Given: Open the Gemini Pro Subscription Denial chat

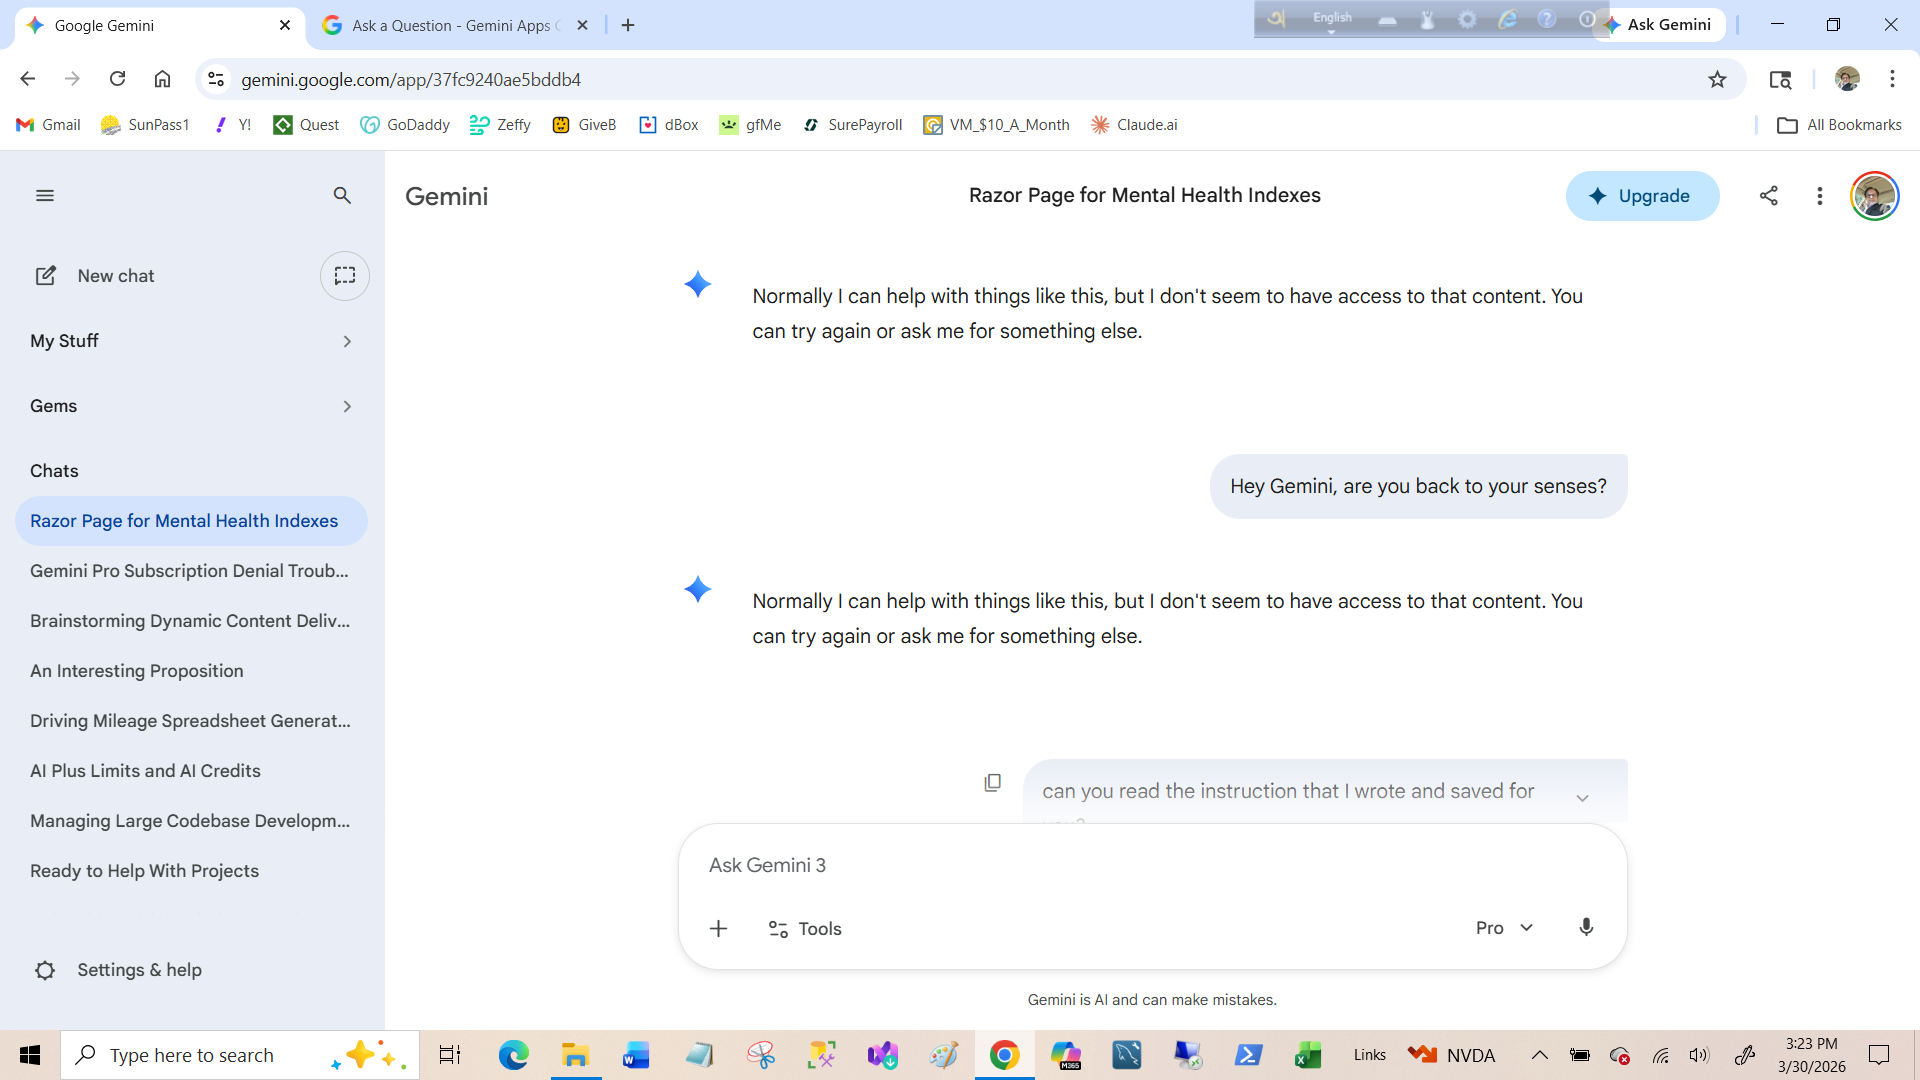Looking at the screenshot, I should coord(191,571).
